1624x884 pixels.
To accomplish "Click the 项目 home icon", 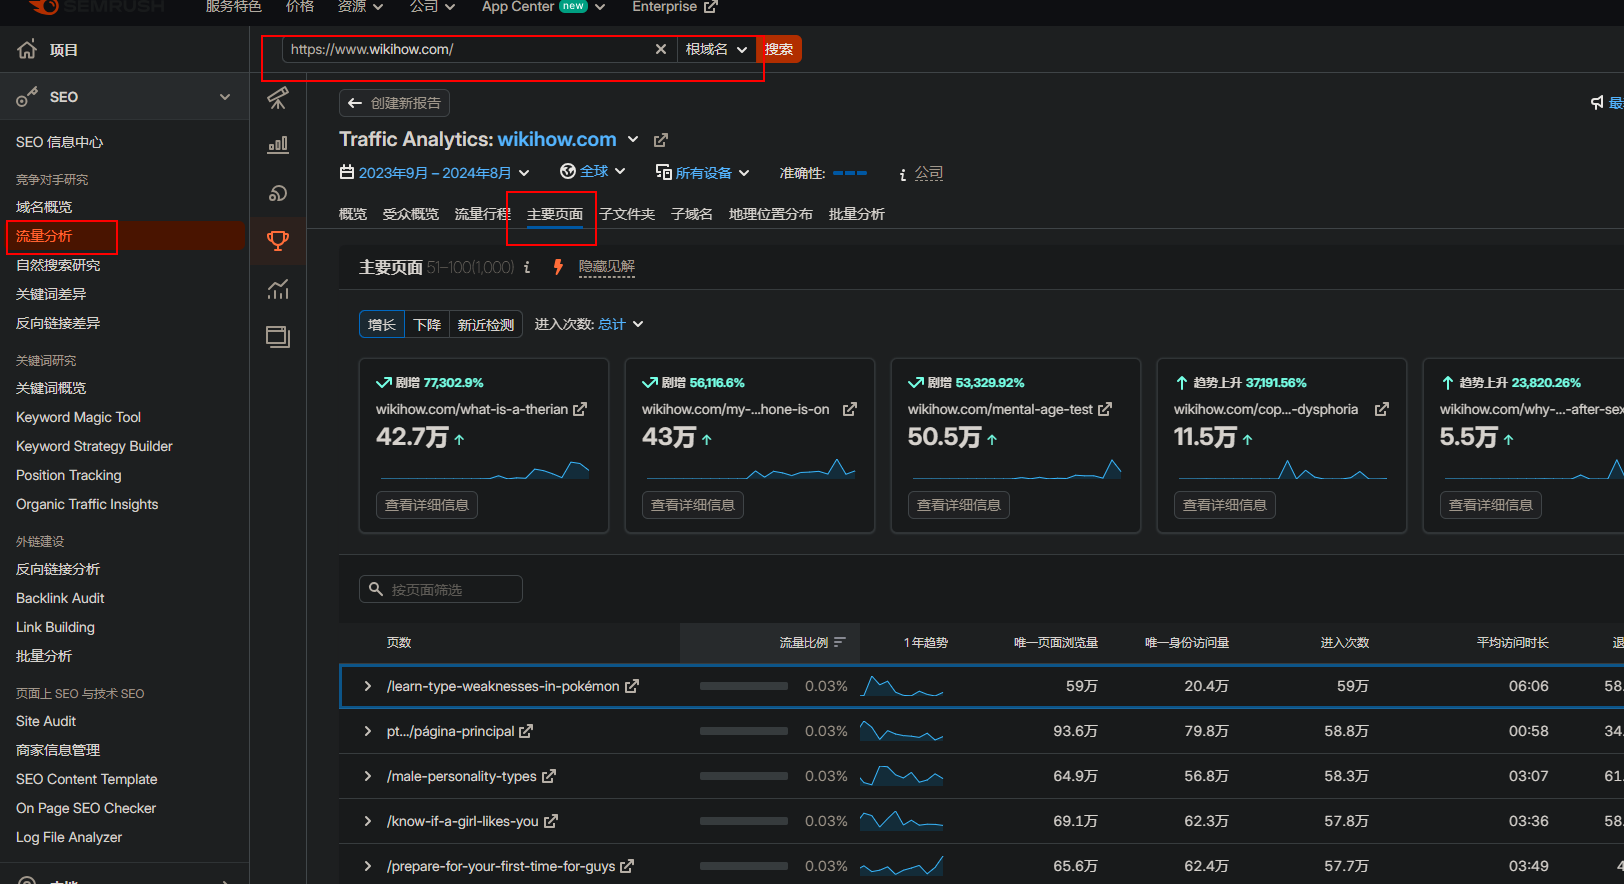I will pos(27,50).
